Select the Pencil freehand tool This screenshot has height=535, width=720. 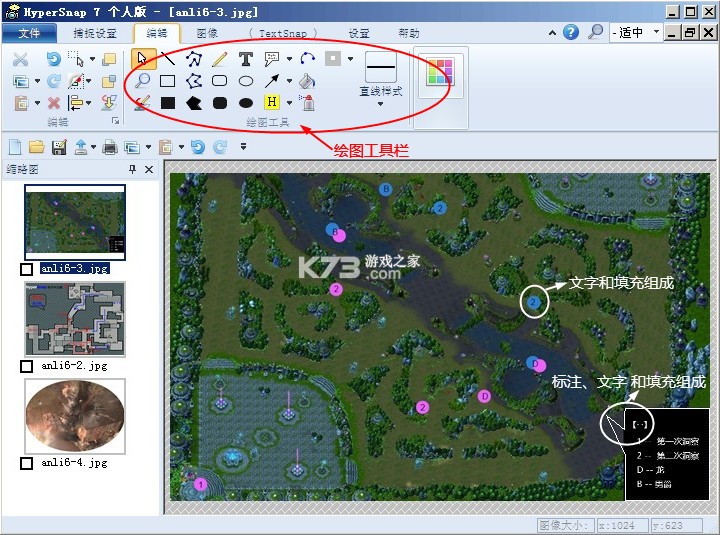click(x=220, y=59)
